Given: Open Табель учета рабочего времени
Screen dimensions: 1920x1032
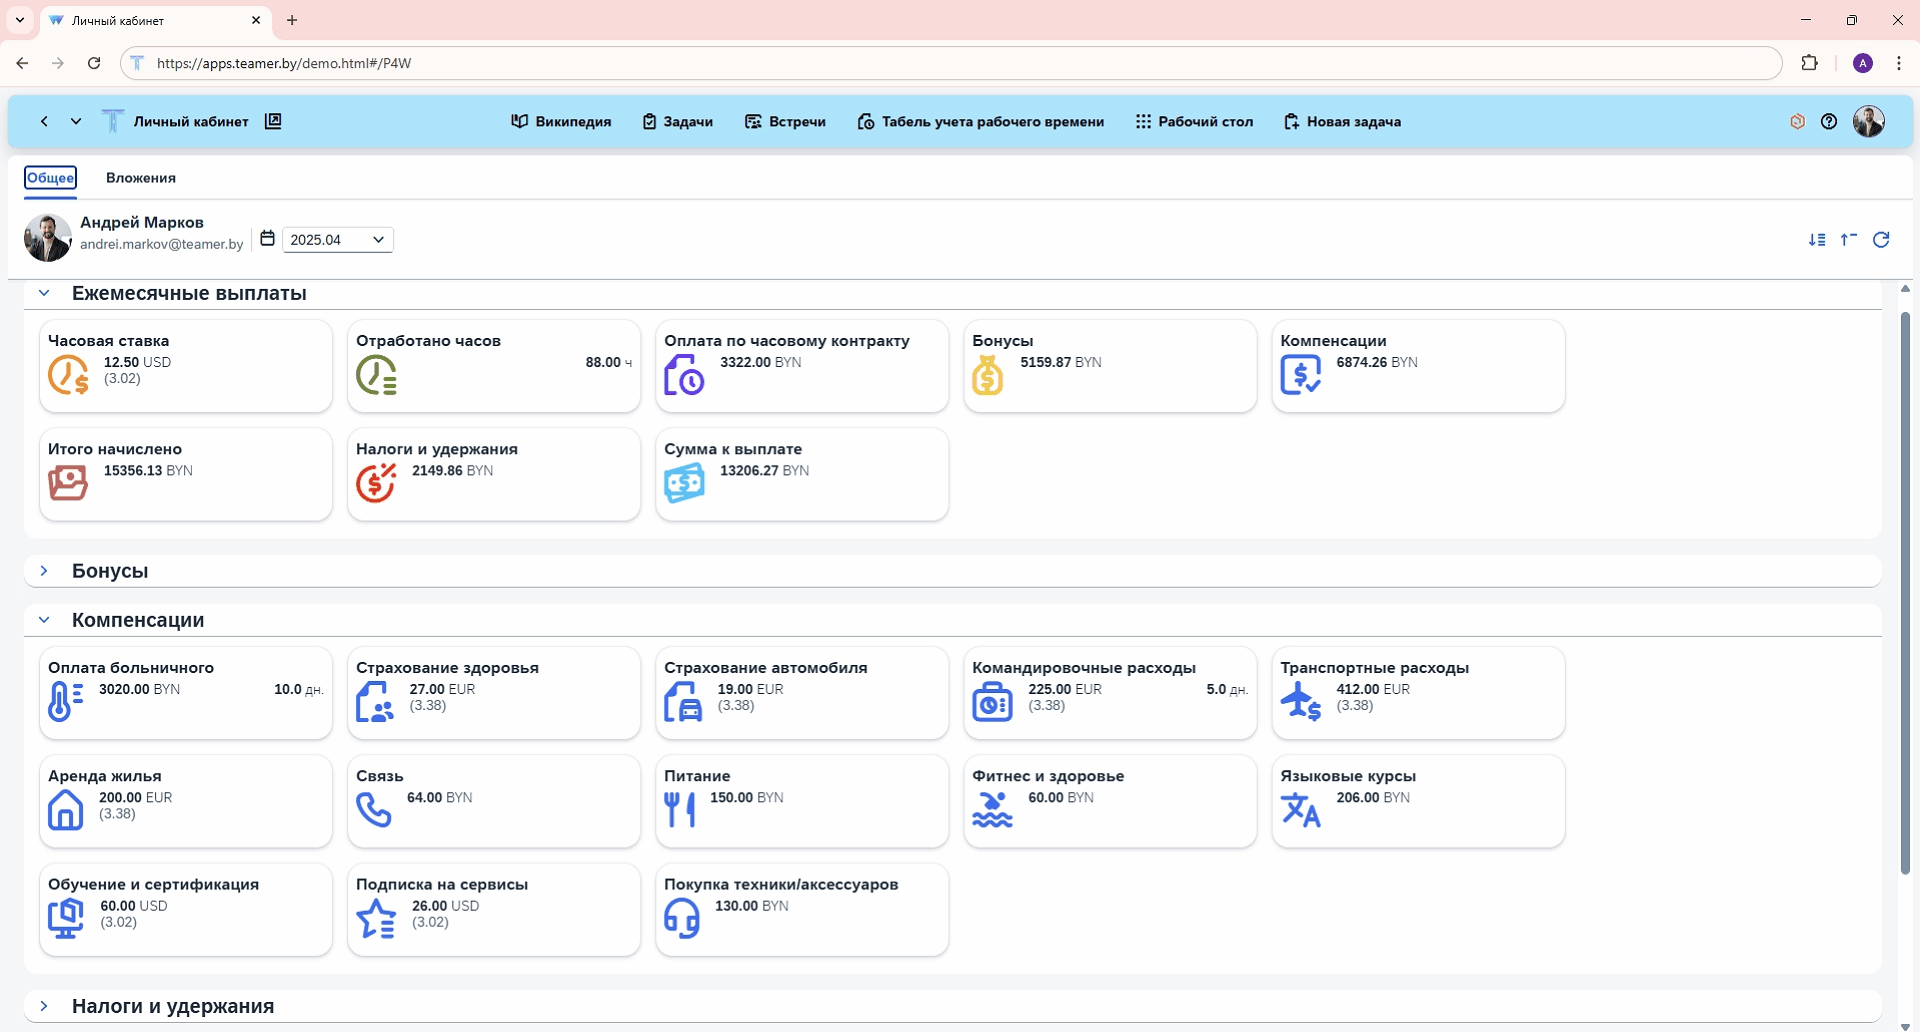Looking at the screenshot, I should (980, 122).
